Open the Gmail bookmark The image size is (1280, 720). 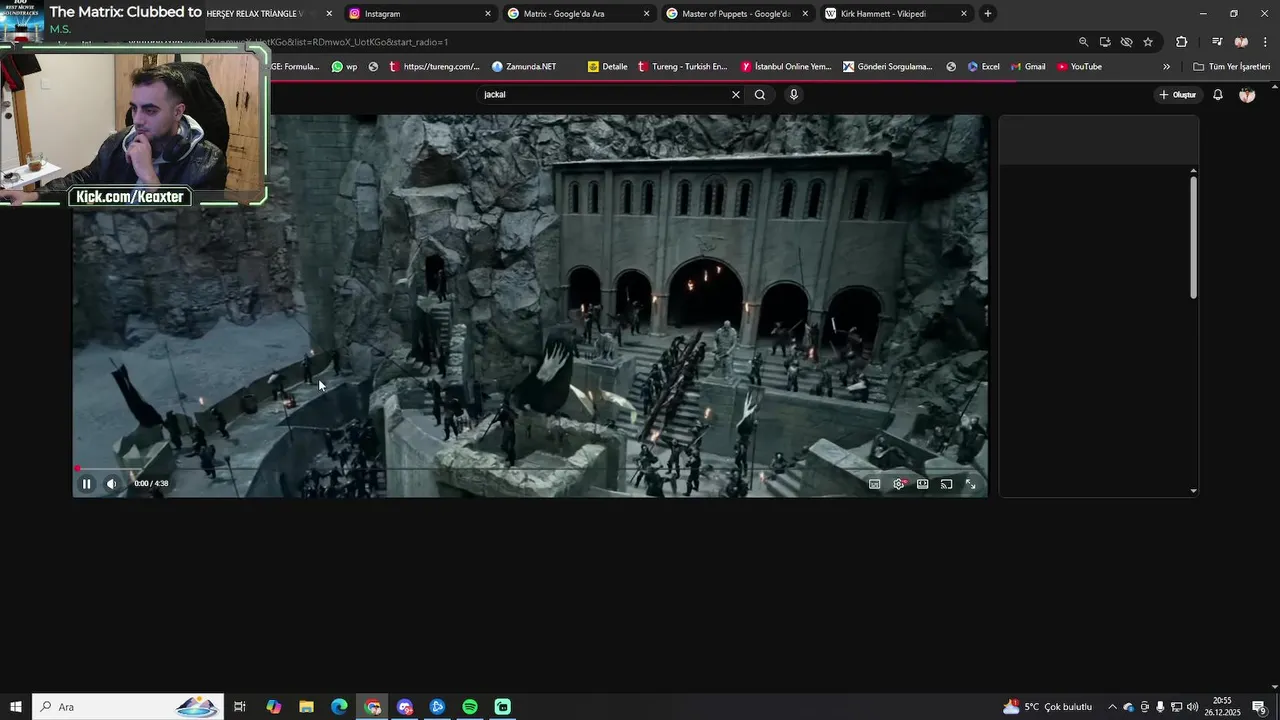(x=1028, y=67)
